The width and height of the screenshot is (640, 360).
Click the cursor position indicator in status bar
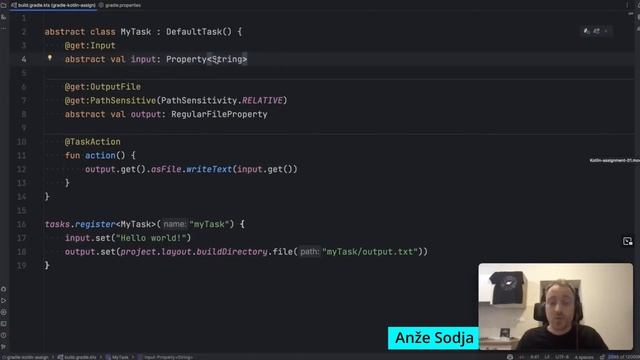pos(534,357)
